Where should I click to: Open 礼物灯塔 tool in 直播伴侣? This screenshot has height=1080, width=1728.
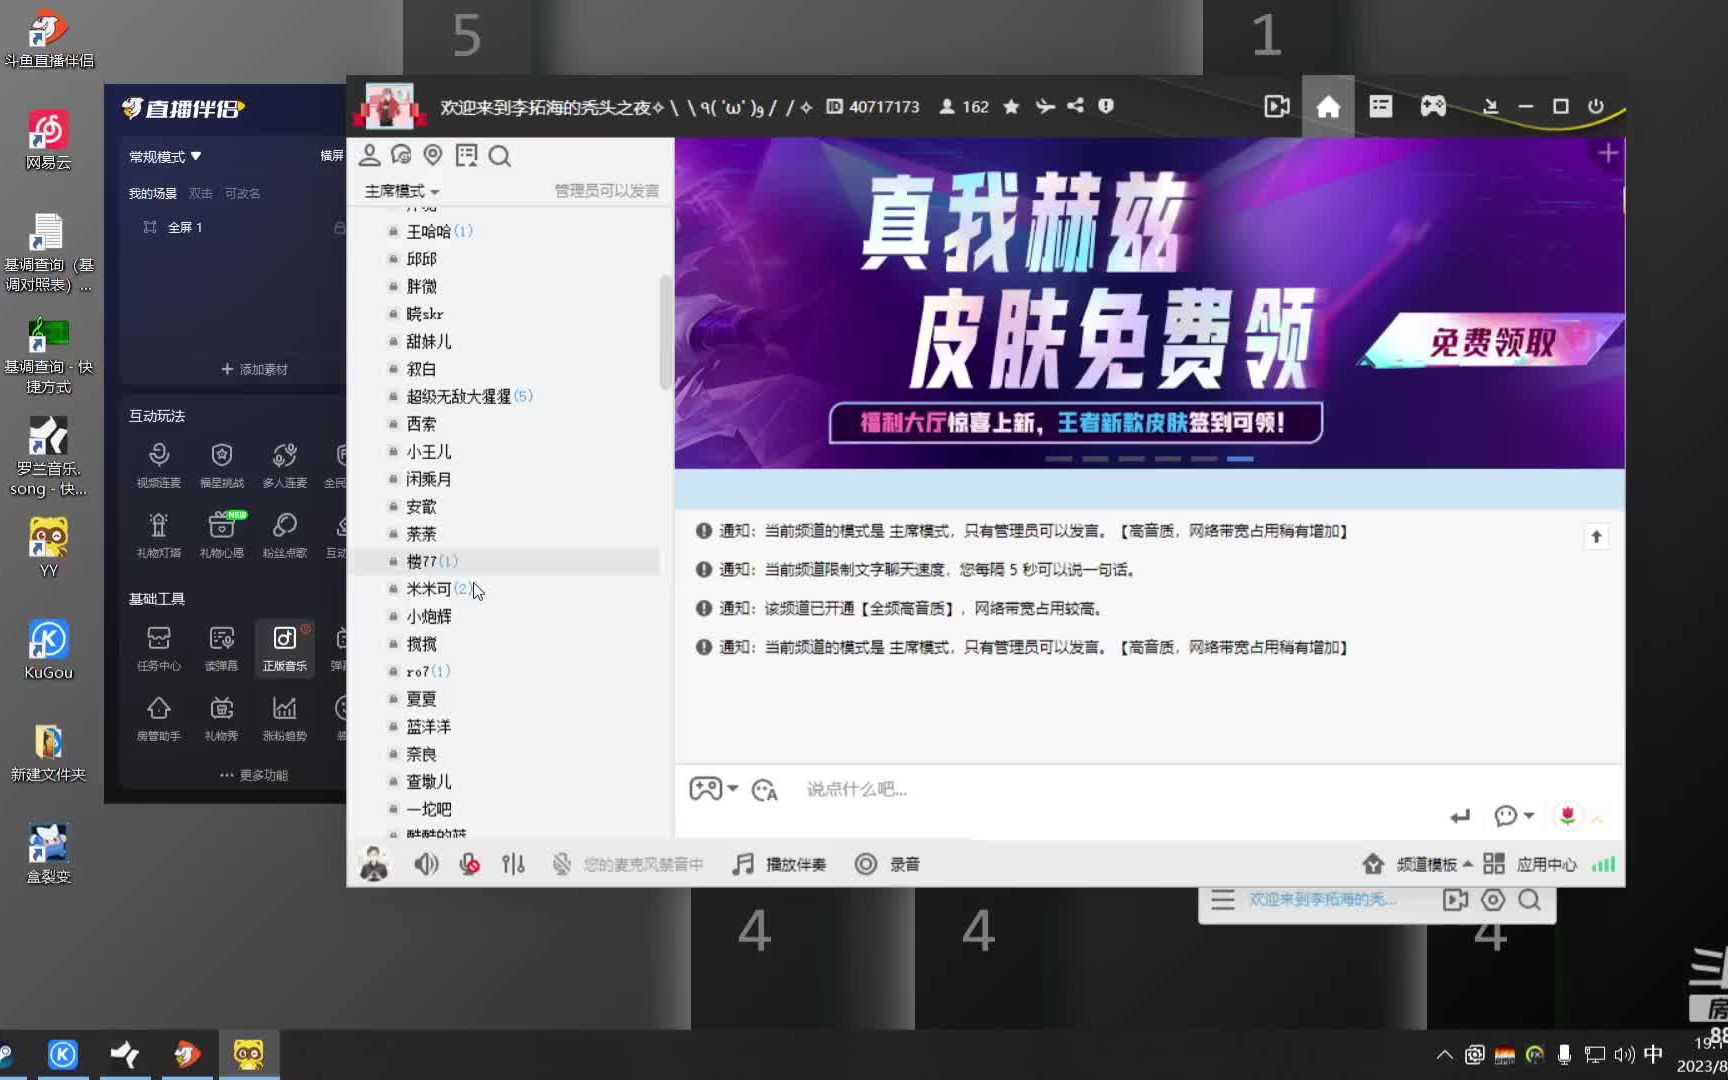tap(159, 535)
